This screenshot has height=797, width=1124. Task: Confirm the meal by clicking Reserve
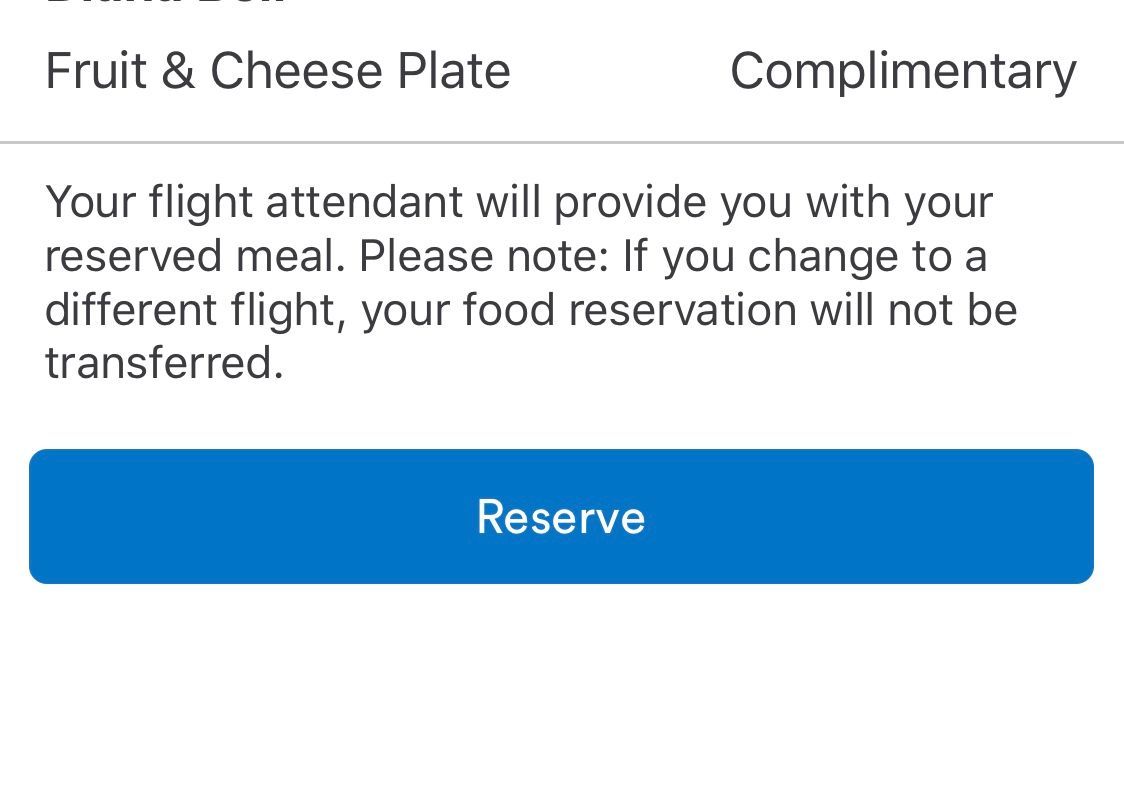click(561, 516)
